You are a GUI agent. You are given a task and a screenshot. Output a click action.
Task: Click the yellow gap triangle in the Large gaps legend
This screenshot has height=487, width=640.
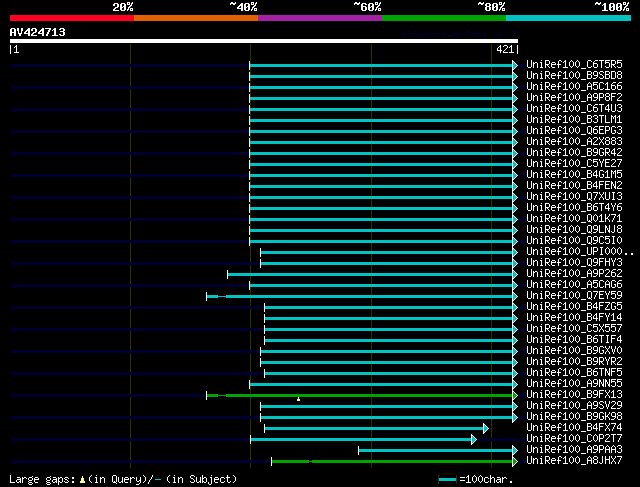[82, 480]
